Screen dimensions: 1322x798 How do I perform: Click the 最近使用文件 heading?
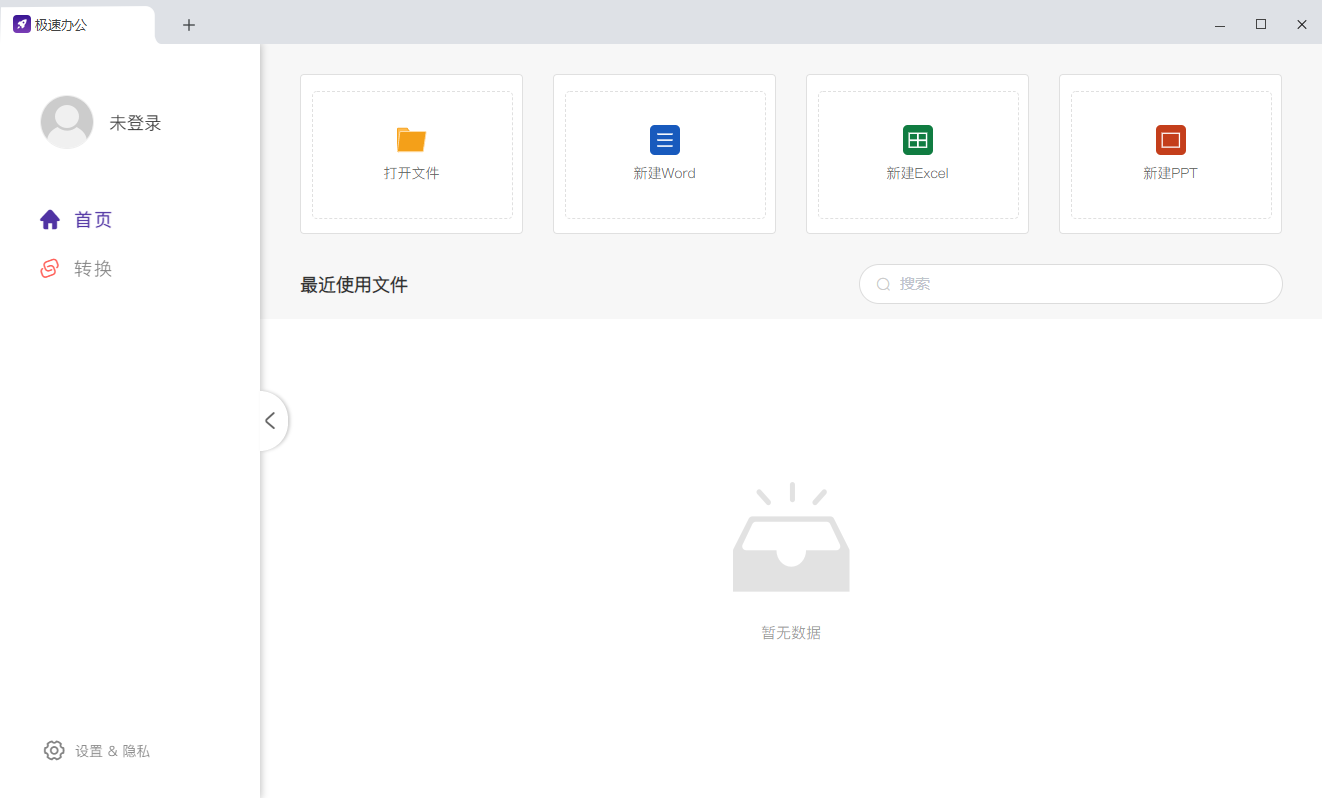click(353, 284)
